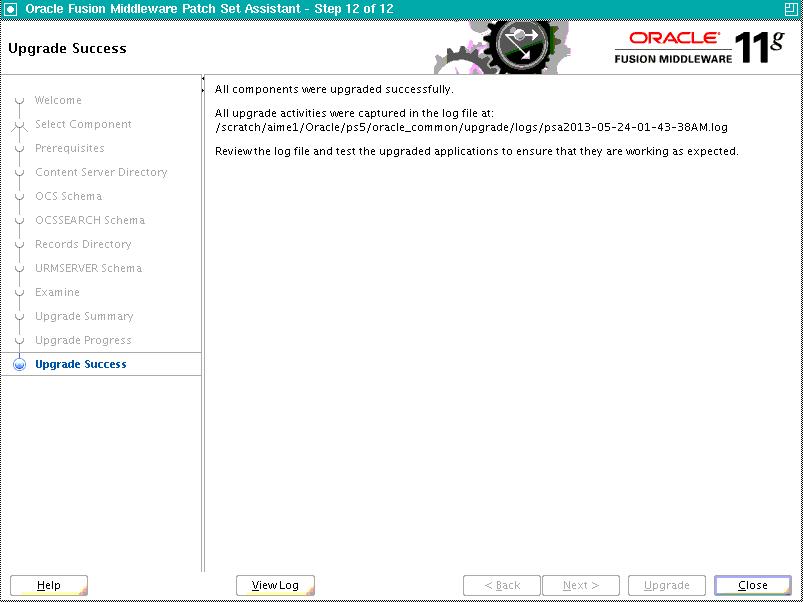Select the Upgrade Summary step

84,317
